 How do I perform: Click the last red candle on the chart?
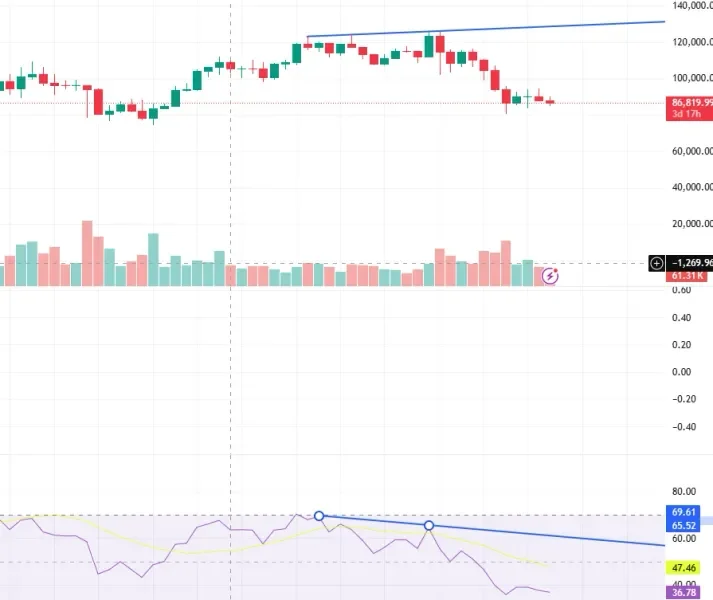point(550,101)
